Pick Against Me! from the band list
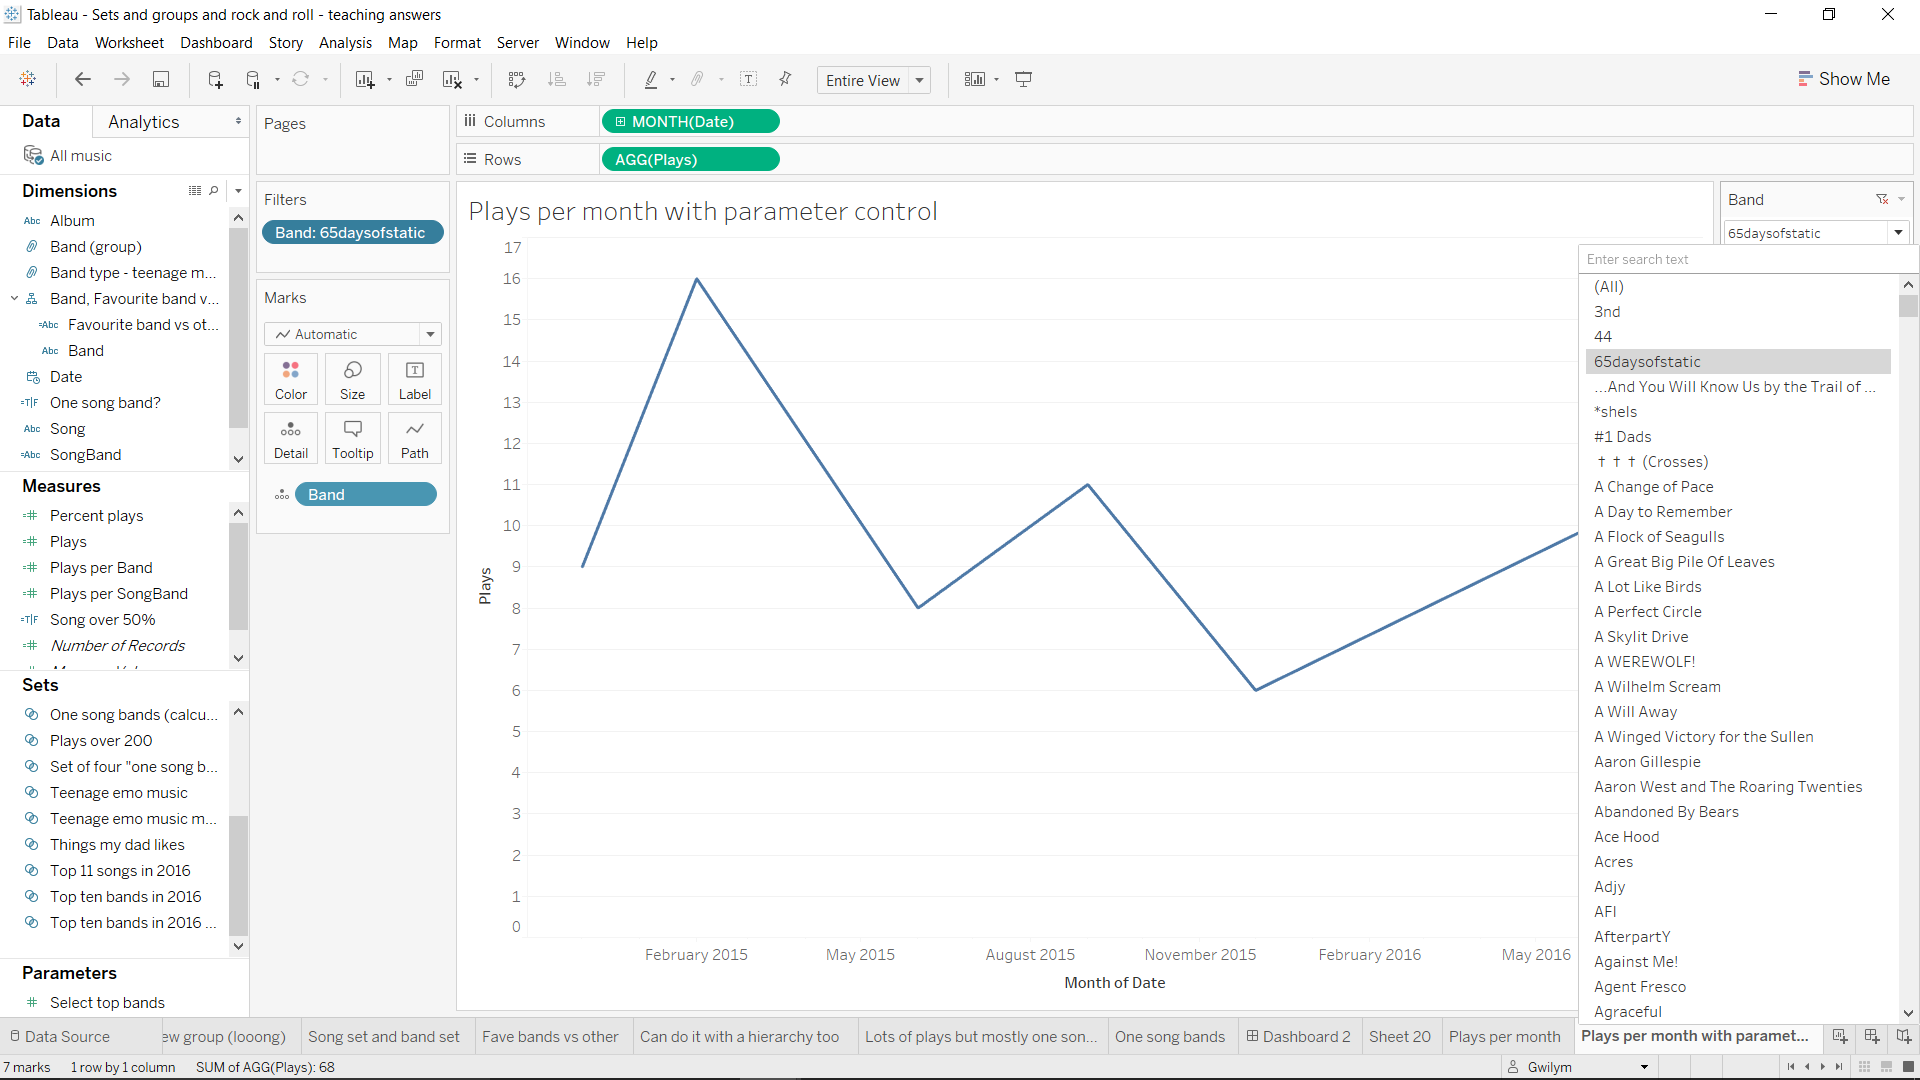The image size is (1920, 1080). [1636, 962]
